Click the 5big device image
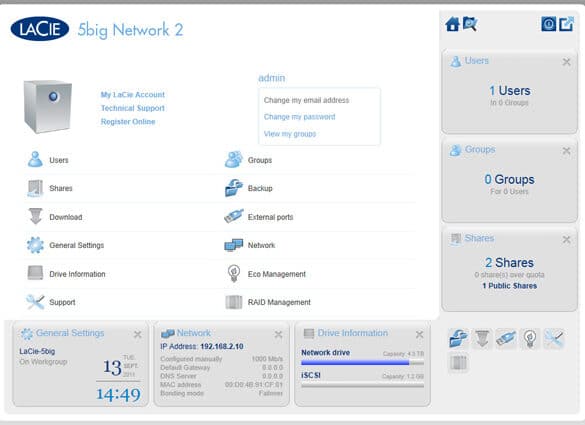Viewport: 585px width, 425px height. (x=48, y=106)
